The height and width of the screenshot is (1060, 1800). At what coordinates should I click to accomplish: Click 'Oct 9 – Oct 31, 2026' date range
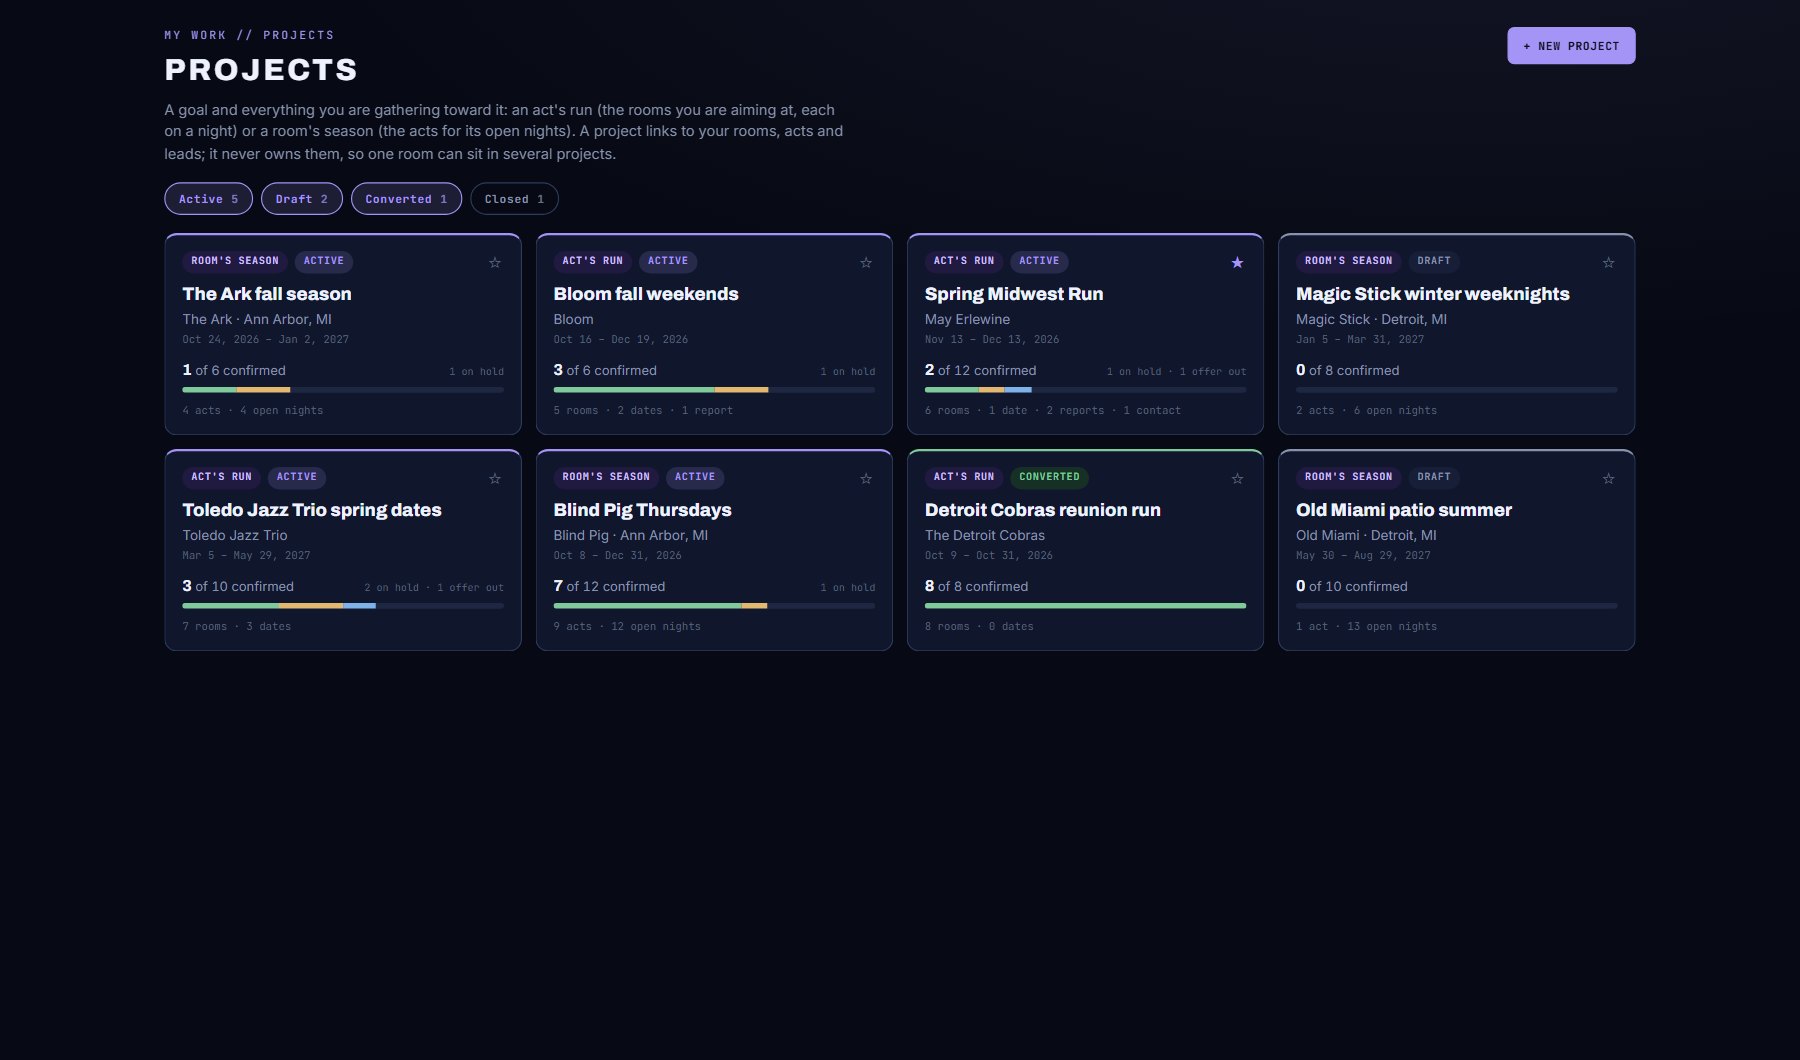(x=988, y=556)
